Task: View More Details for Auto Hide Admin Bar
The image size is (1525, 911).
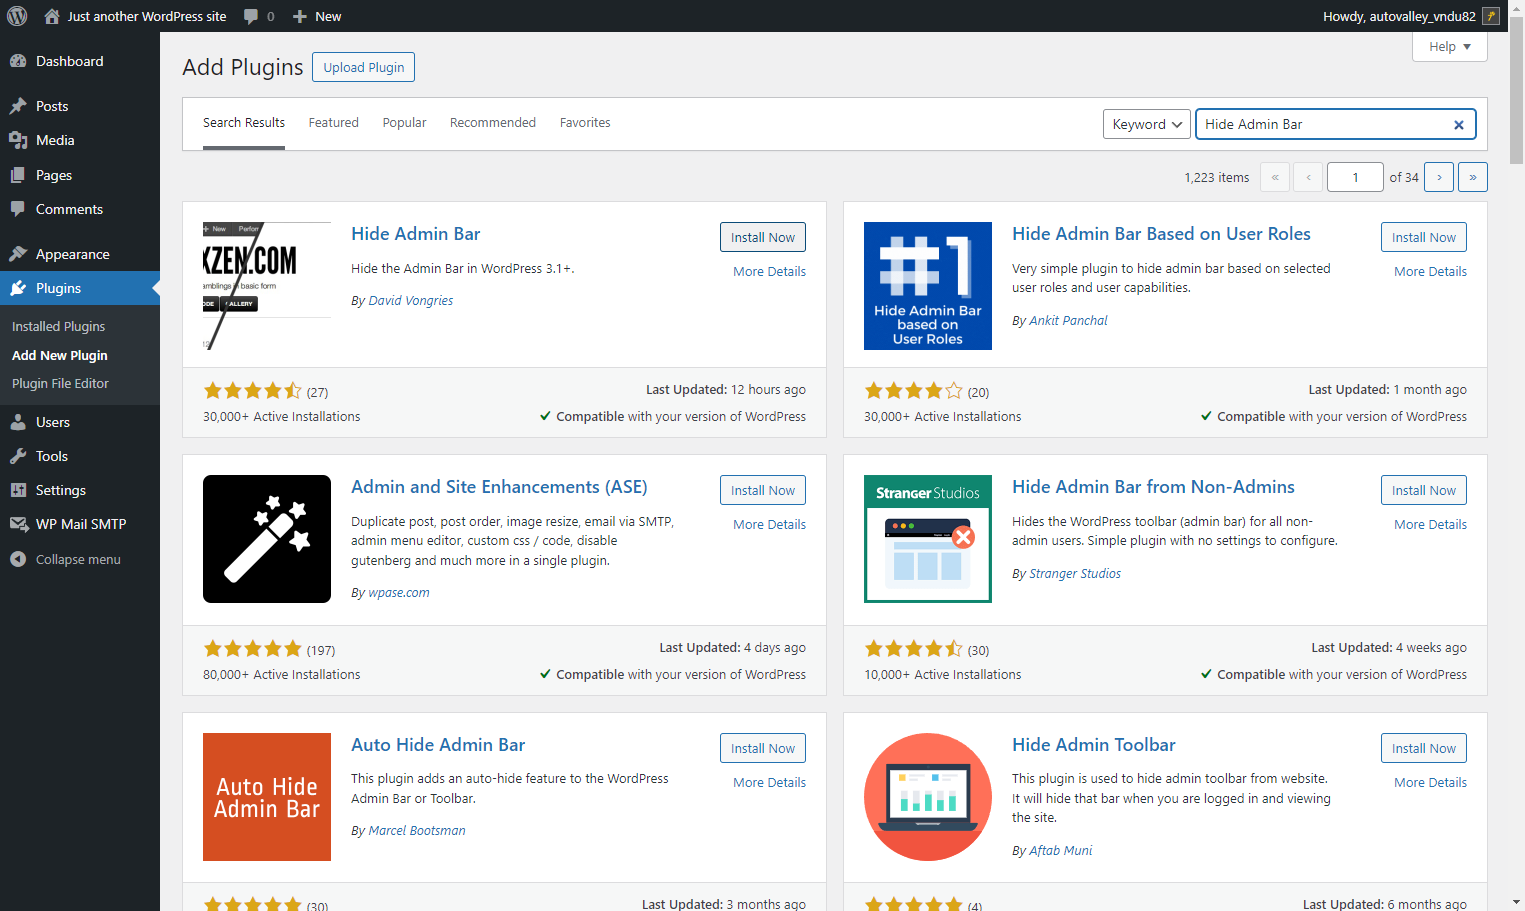Action: pyautogui.click(x=769, y=782)
